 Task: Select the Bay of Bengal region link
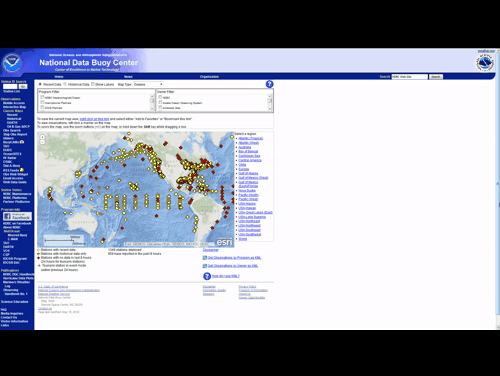tap(248, 151)
